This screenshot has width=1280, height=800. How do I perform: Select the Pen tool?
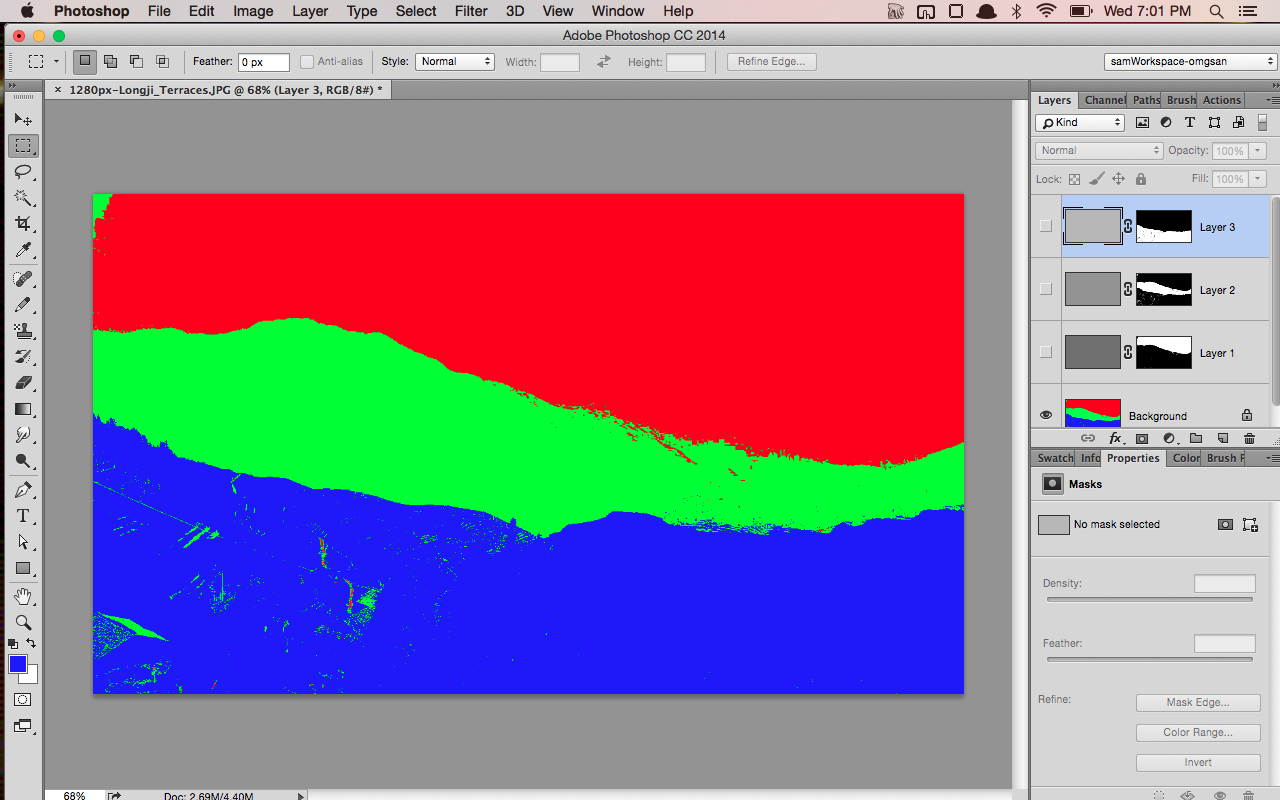[x=23, y=490]
